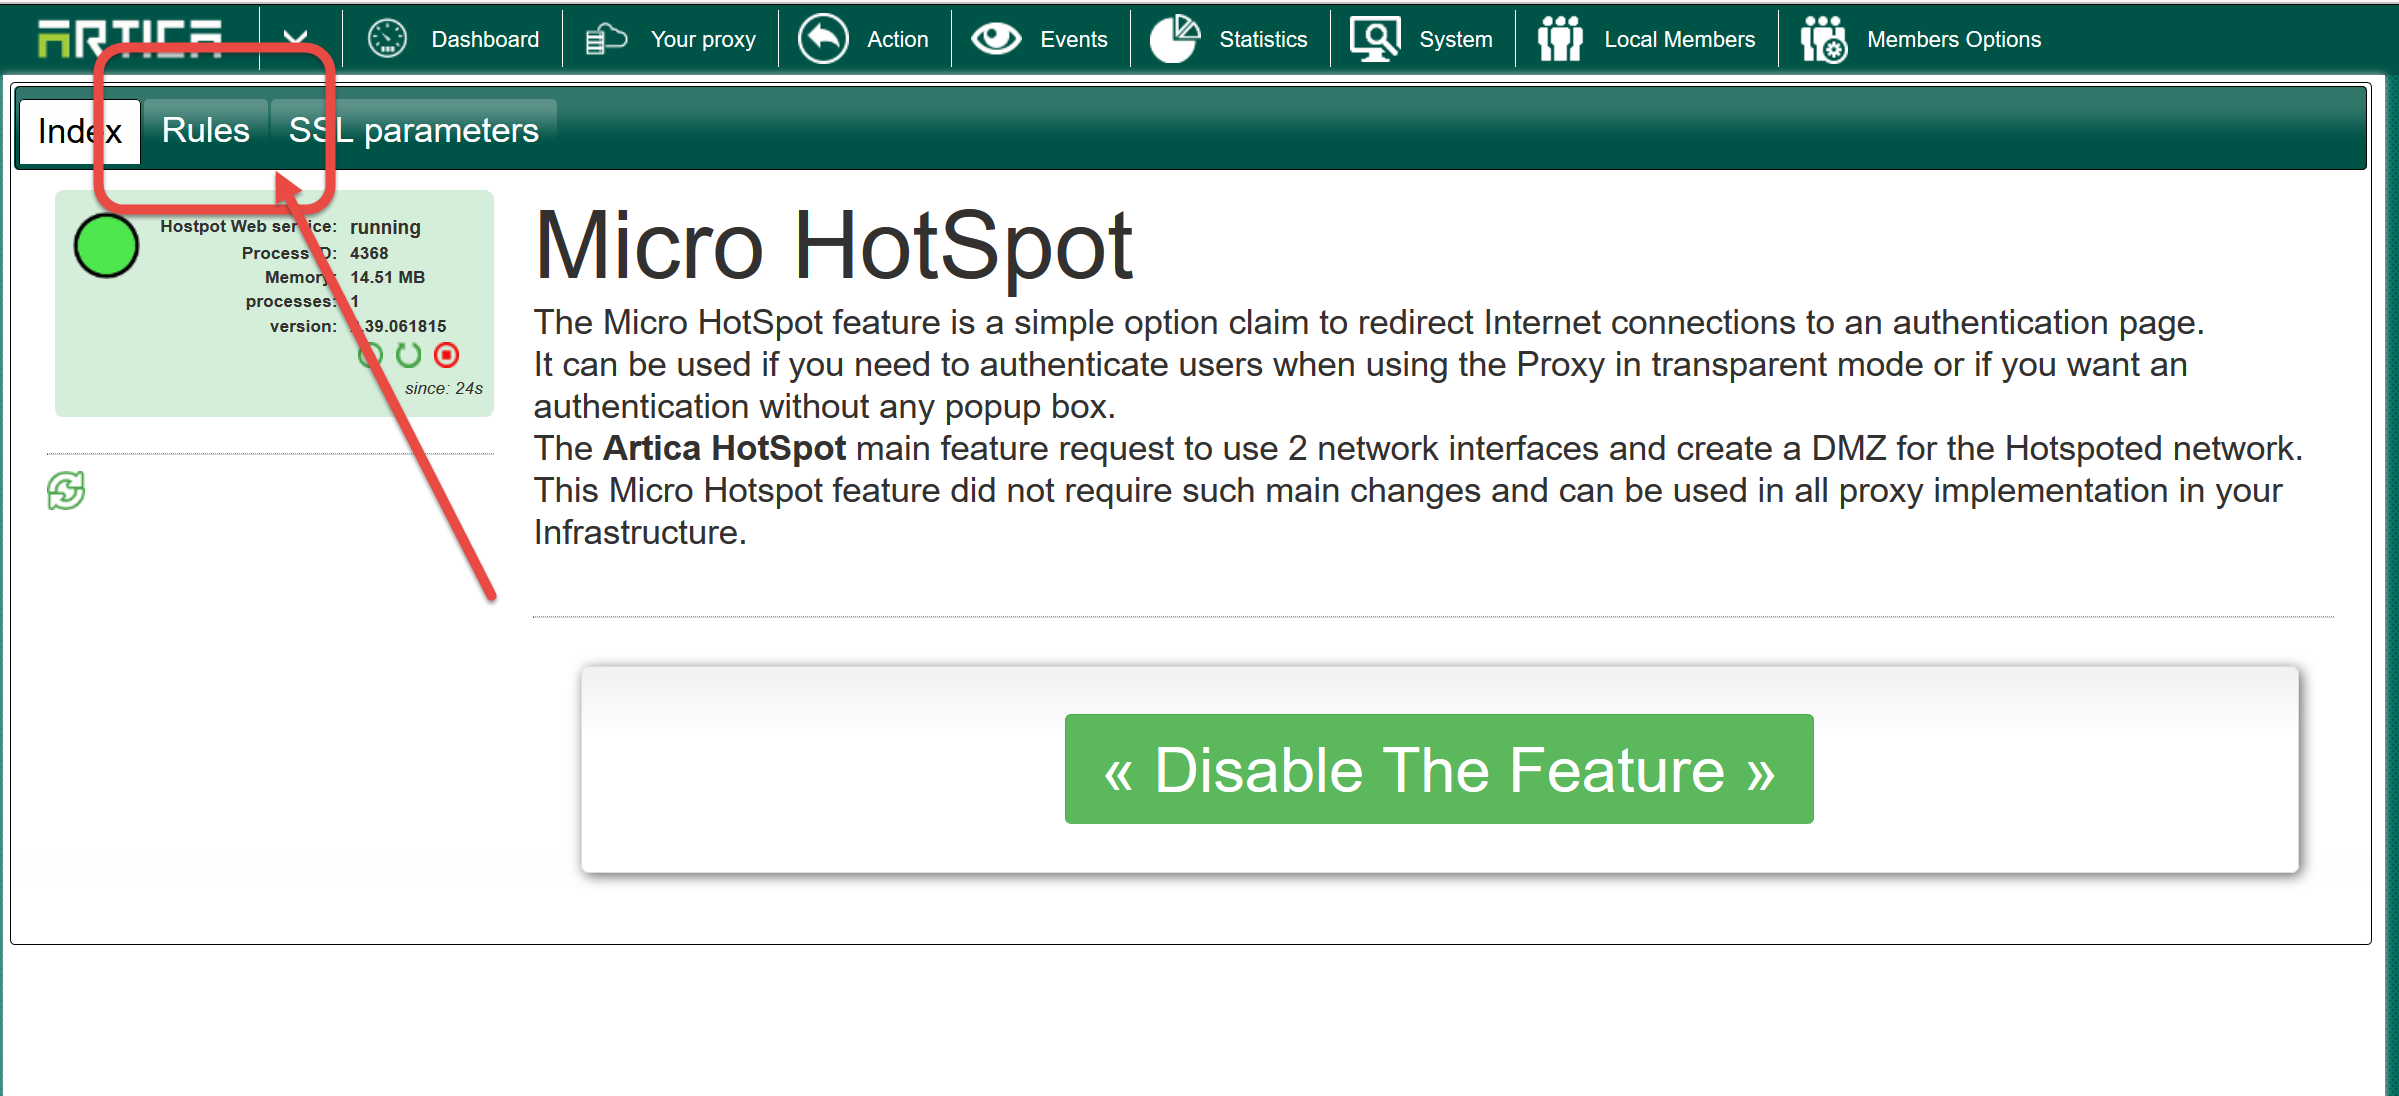This screenshot has width=2399, height=1096.
Task: Click the green start service icon
Action: click(x=371, y=355)
